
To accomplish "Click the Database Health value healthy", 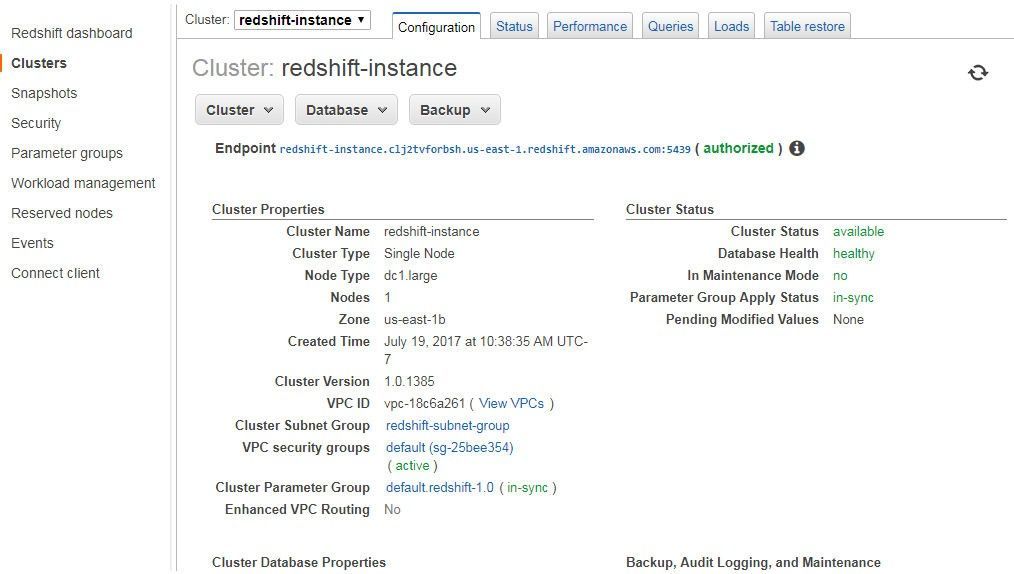I will coord(854,253).
